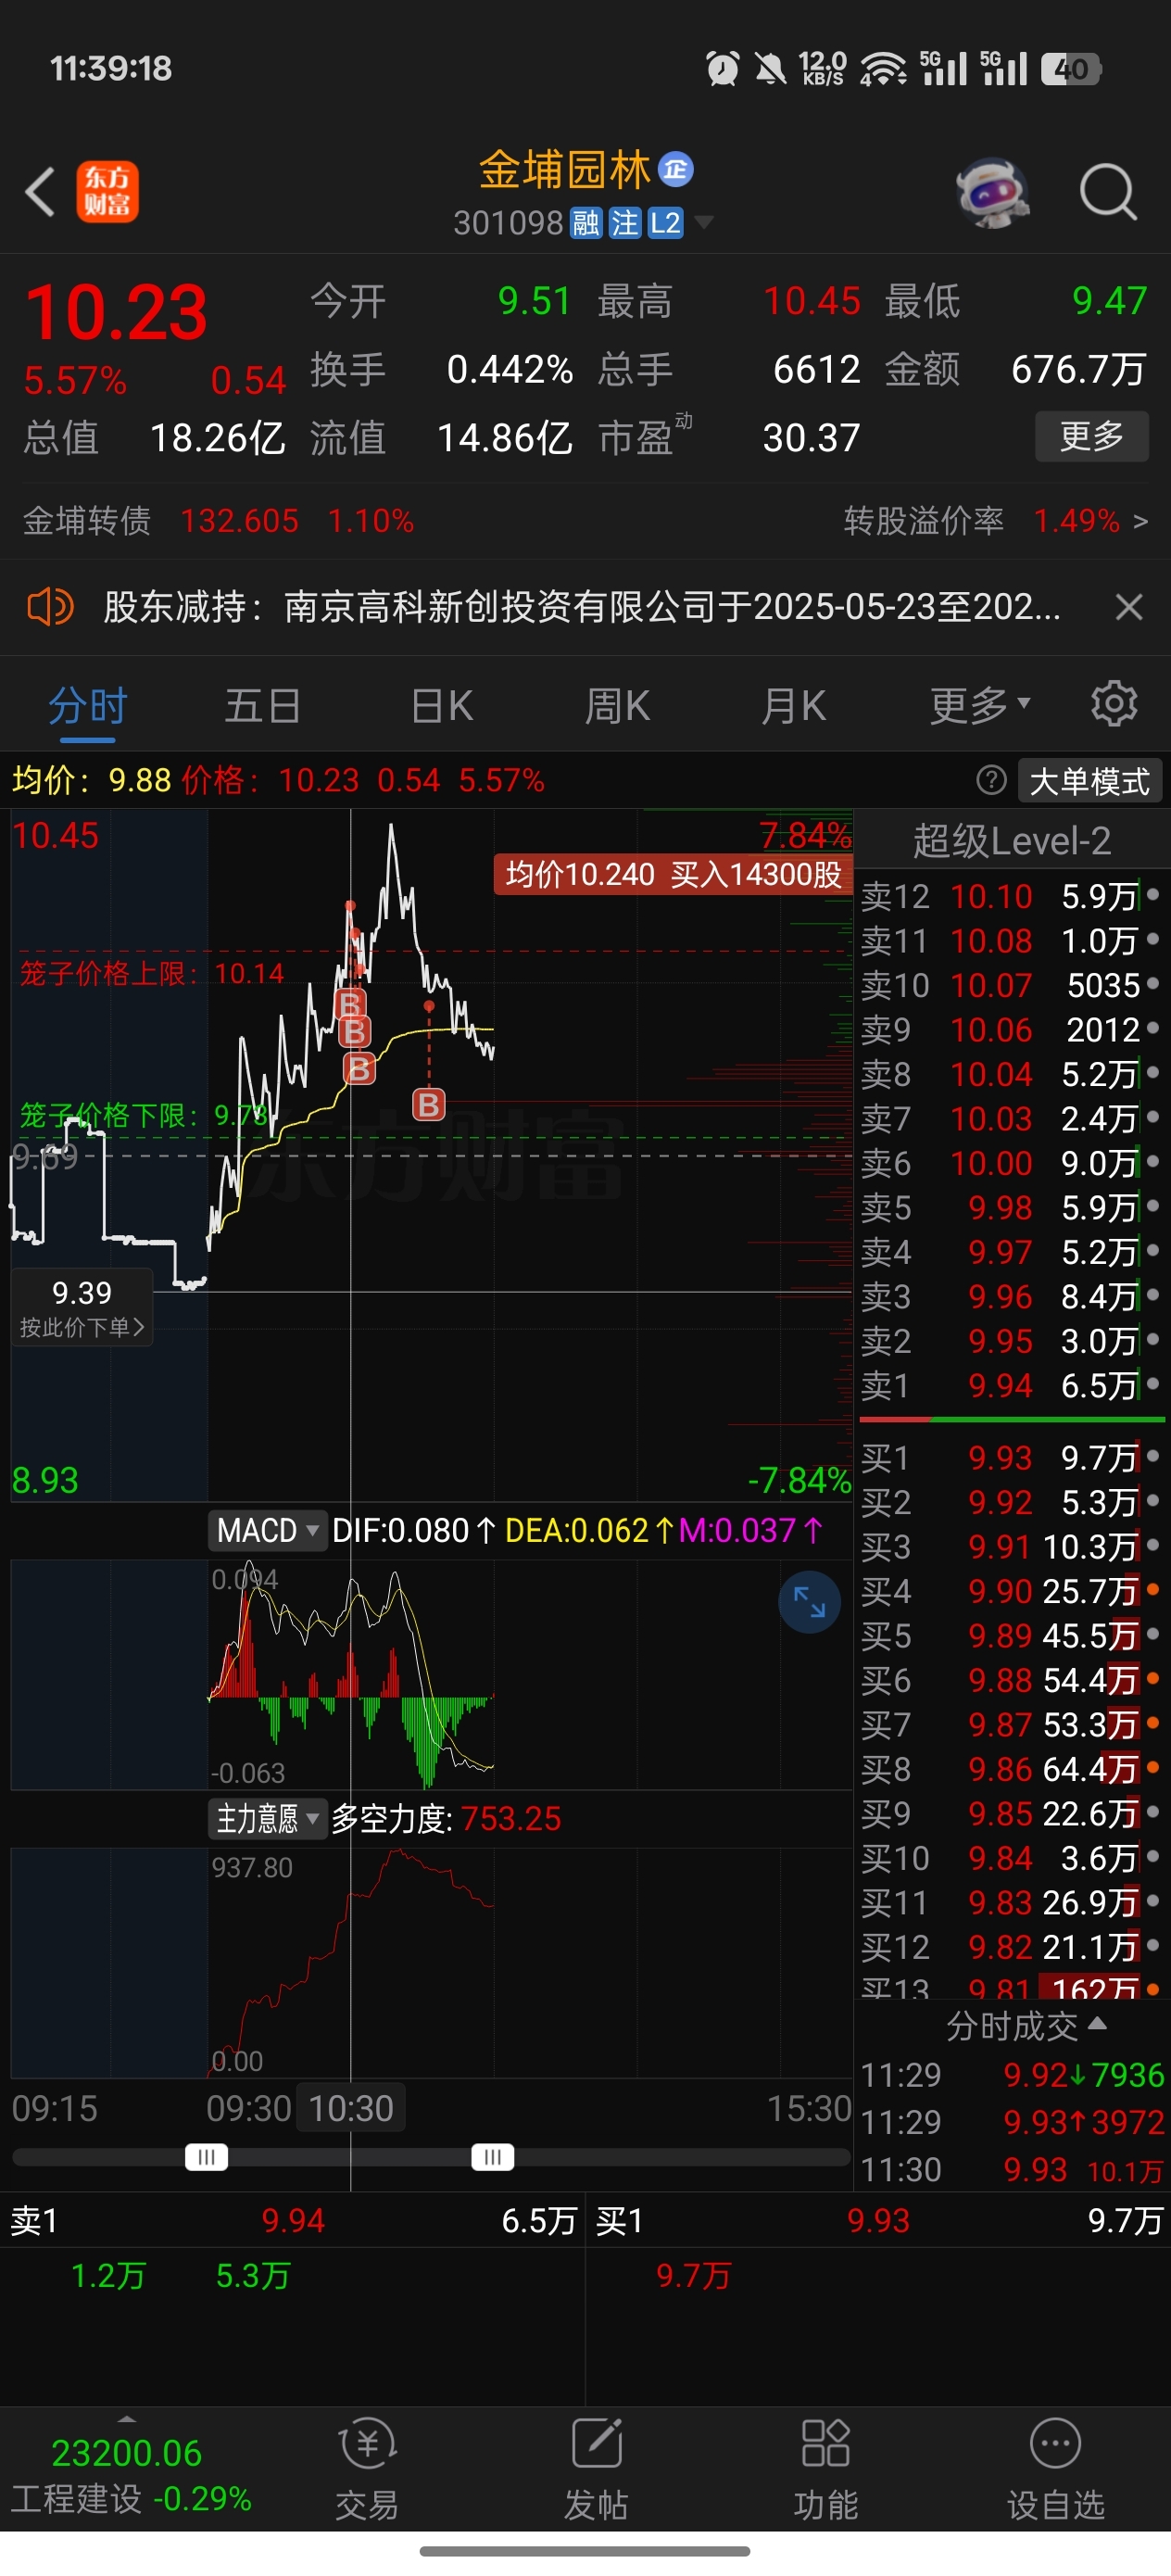Open 股东减持 announcement text
This screenshot has width=1171, height=2576.
point(582,606)
